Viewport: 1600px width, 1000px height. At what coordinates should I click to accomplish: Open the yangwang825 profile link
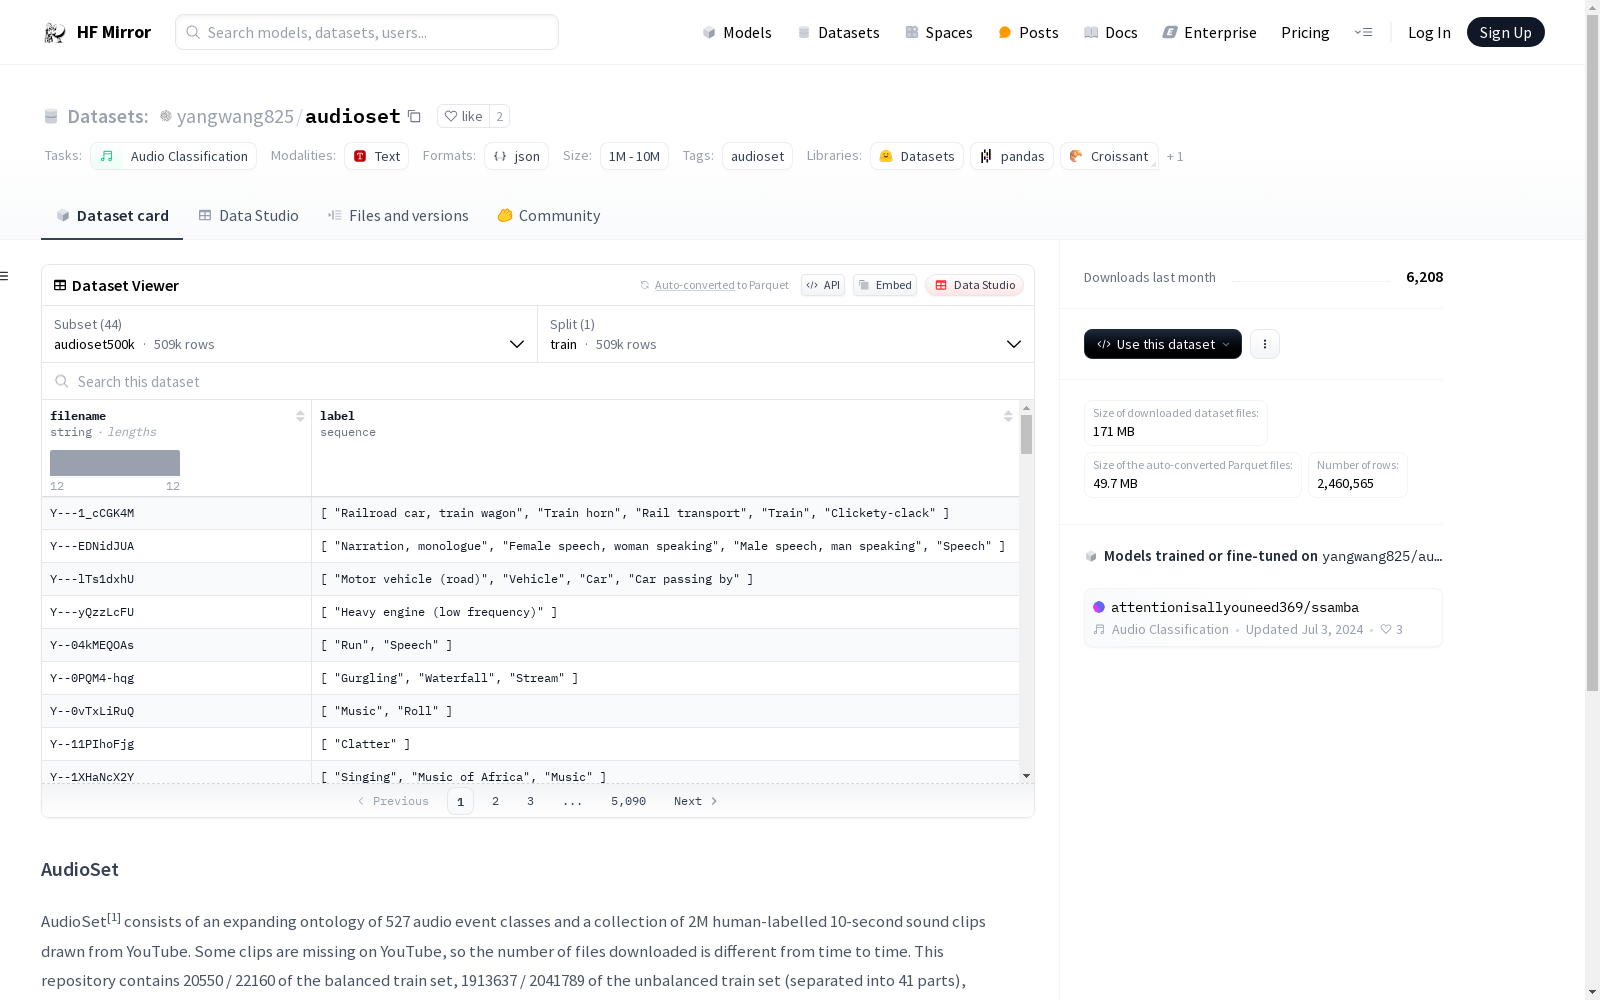pos(235,116)
